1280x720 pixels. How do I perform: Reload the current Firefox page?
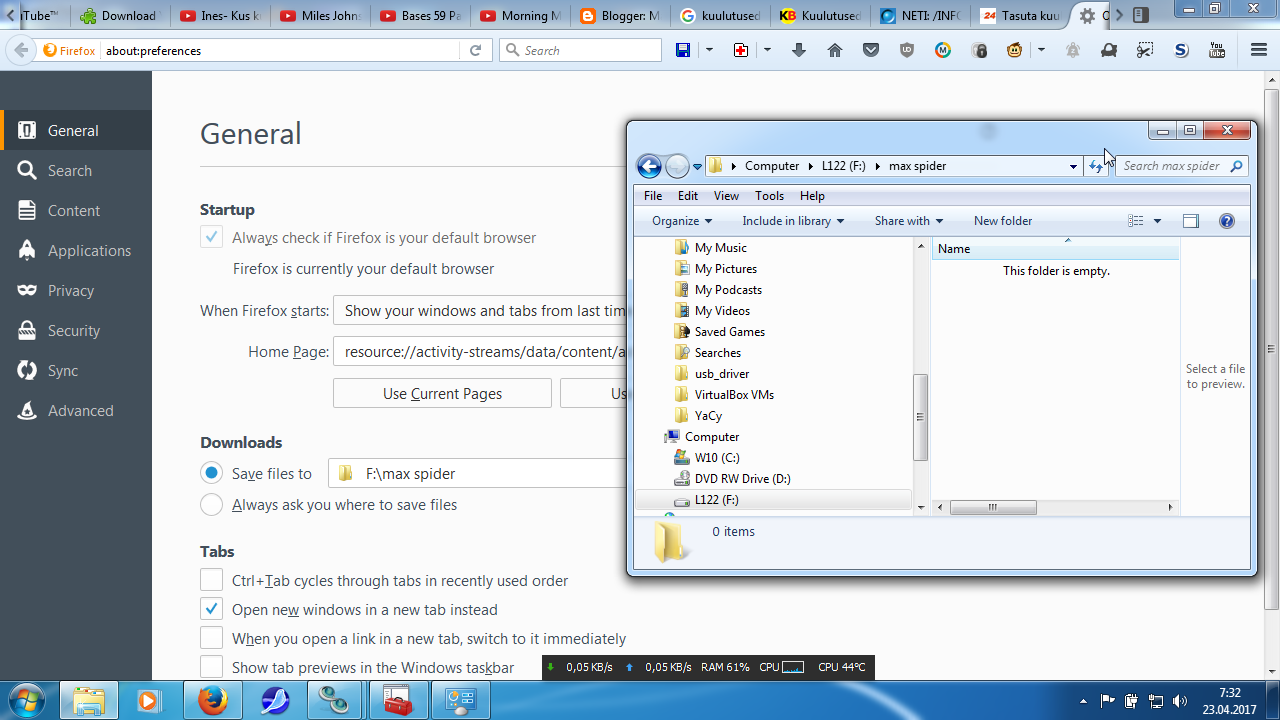[475, 50]
